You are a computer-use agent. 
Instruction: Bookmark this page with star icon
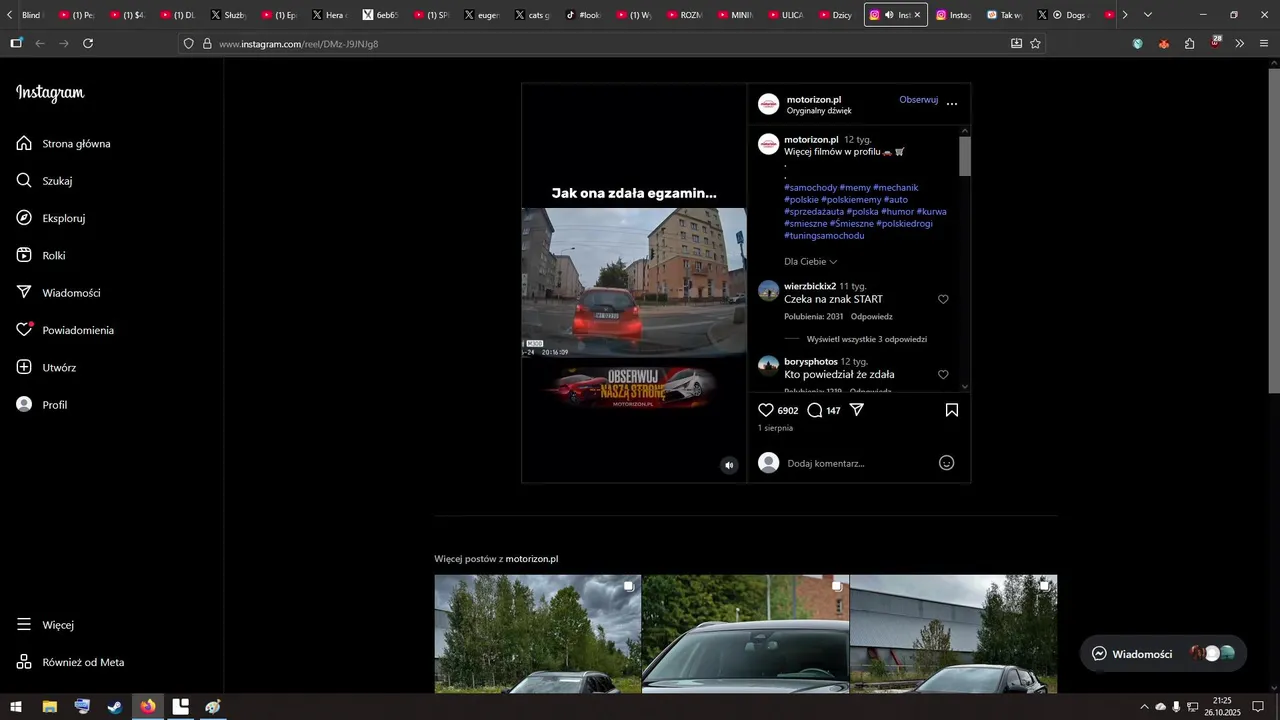tap(1035, 44)
